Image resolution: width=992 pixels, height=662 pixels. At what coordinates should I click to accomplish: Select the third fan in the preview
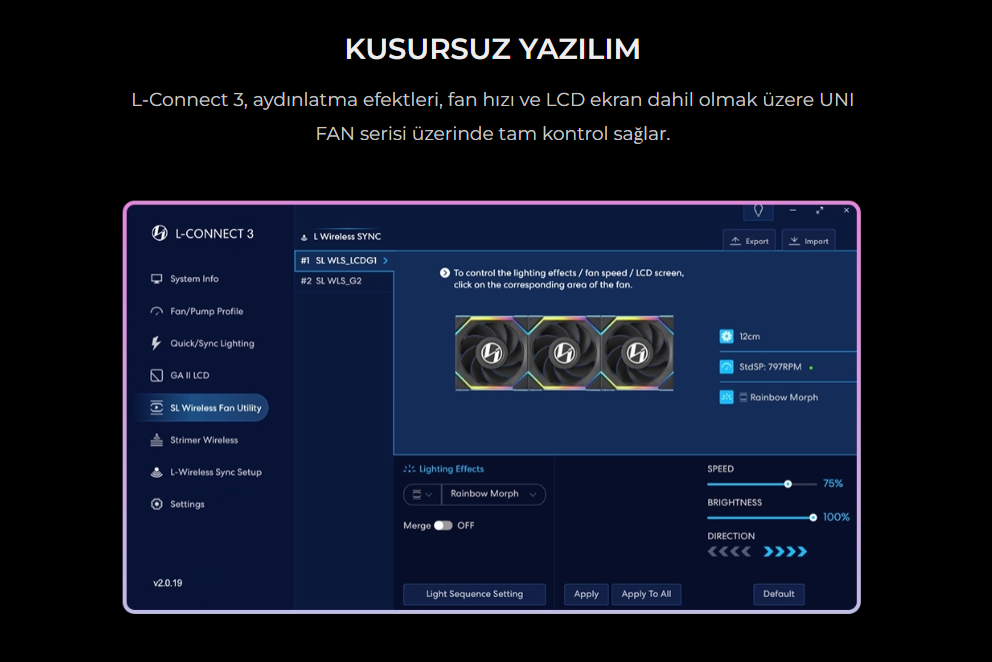(x=637, y=353)
